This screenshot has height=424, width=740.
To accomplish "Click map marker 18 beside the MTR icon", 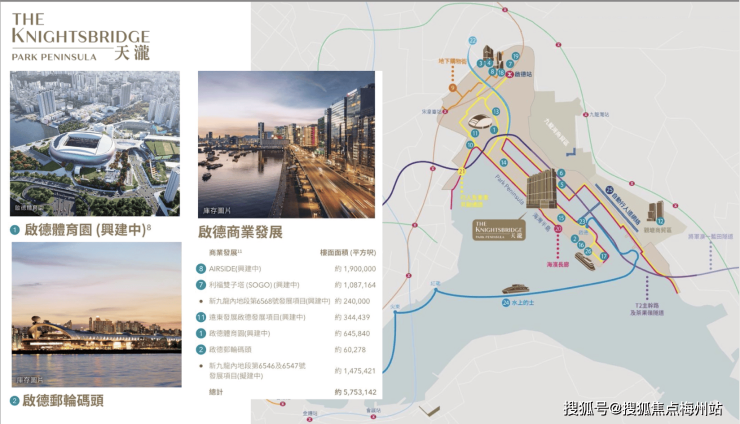I will [501, 72].
